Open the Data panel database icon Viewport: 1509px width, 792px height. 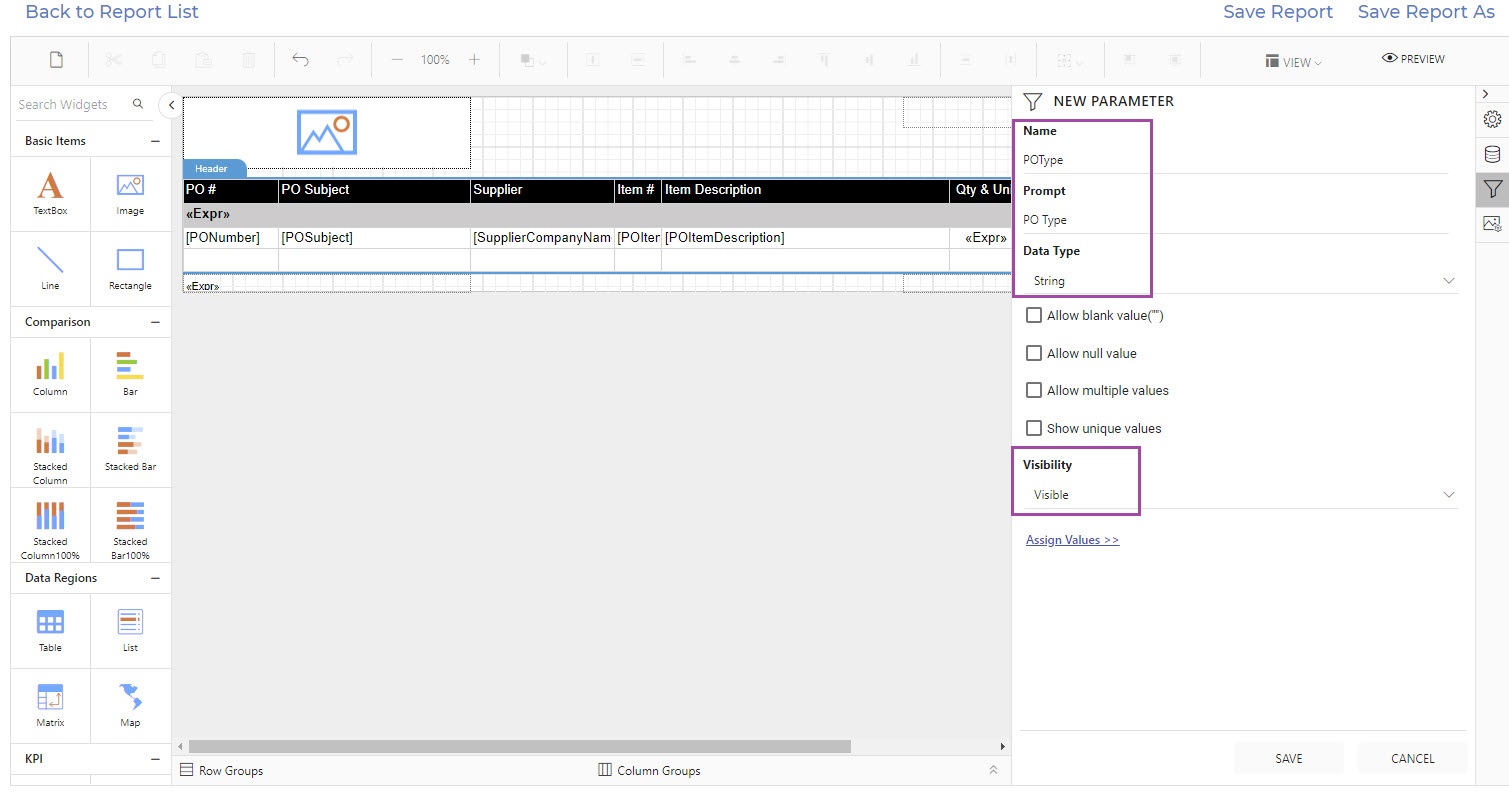1492,154
